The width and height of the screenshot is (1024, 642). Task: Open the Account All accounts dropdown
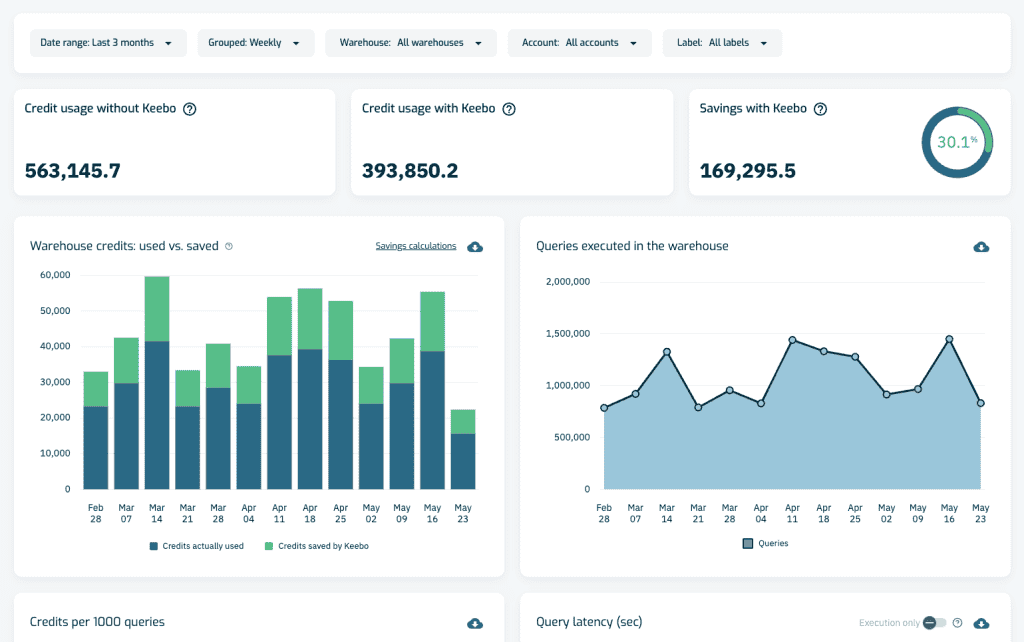point(579,43)
